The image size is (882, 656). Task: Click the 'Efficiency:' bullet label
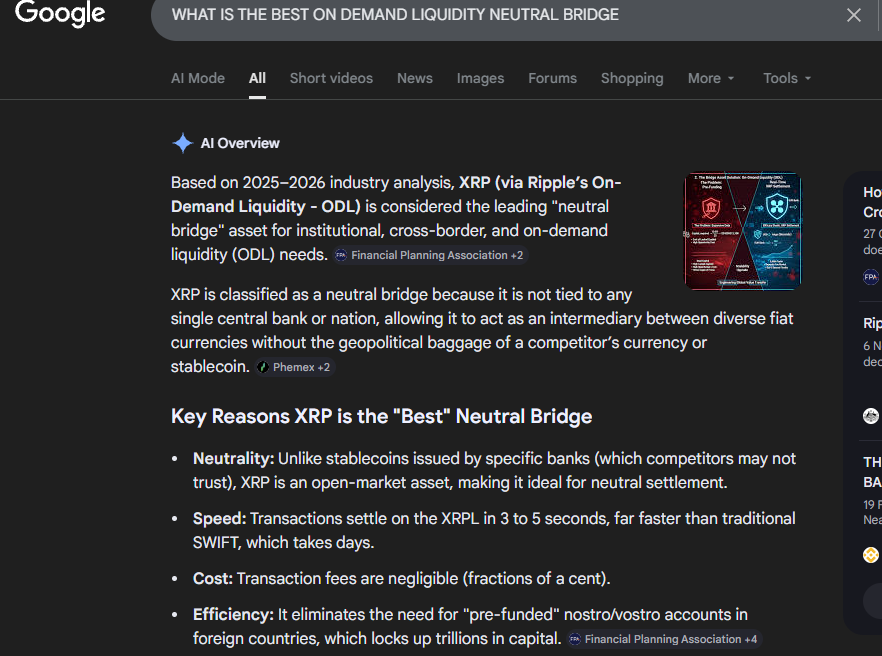233,614
